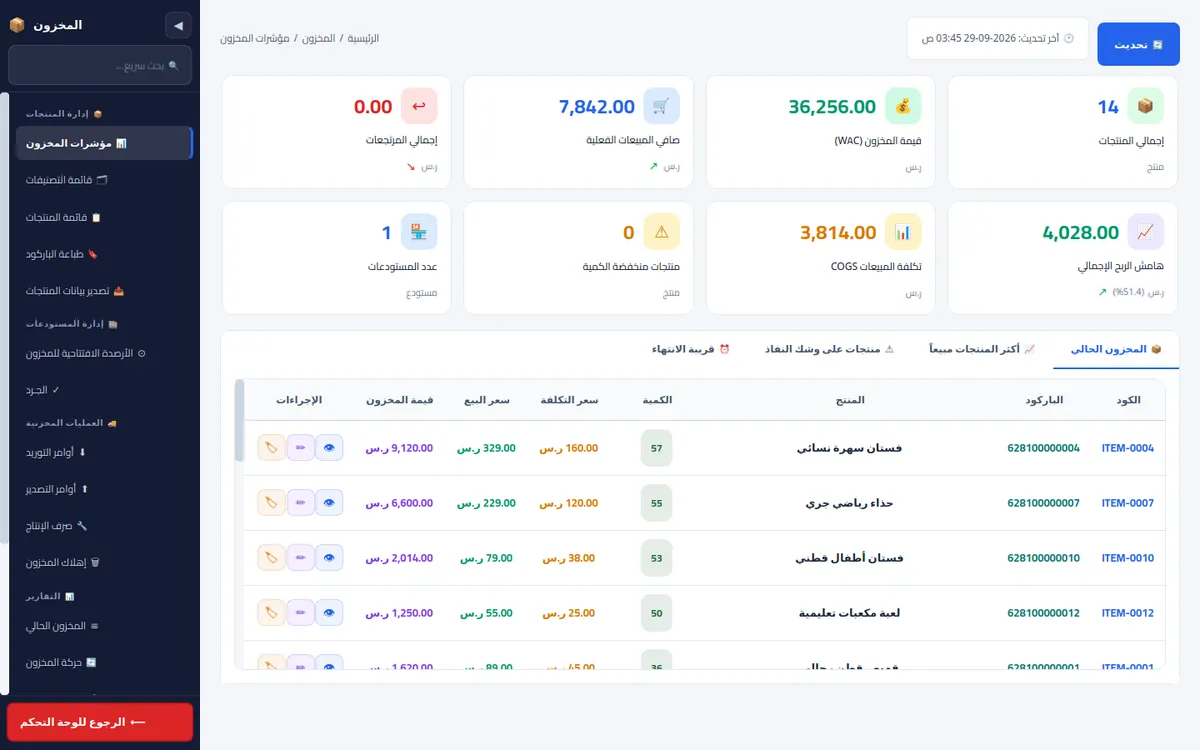Image resolution: width=1200 pixels, height=750 pixels.
Task: Go to الرئيسية breadcrumb link
Action: (x=363, y=38)
